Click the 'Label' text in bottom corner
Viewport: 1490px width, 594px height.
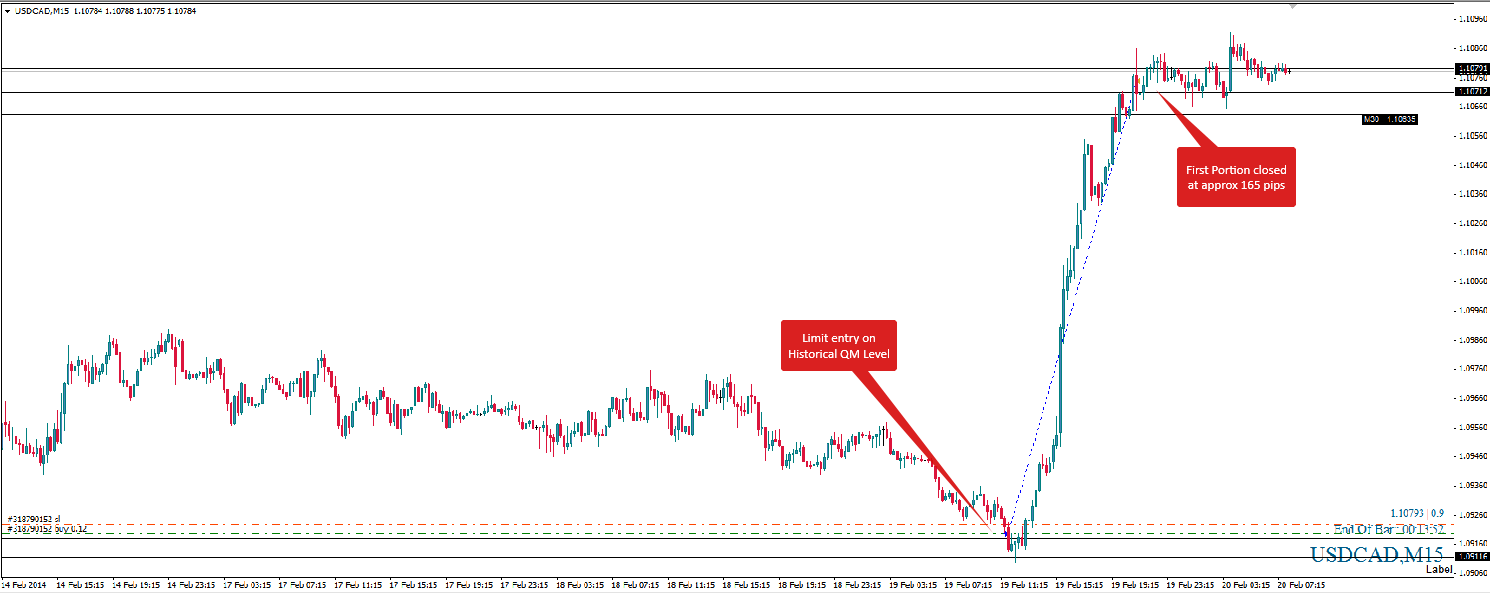1439,569
